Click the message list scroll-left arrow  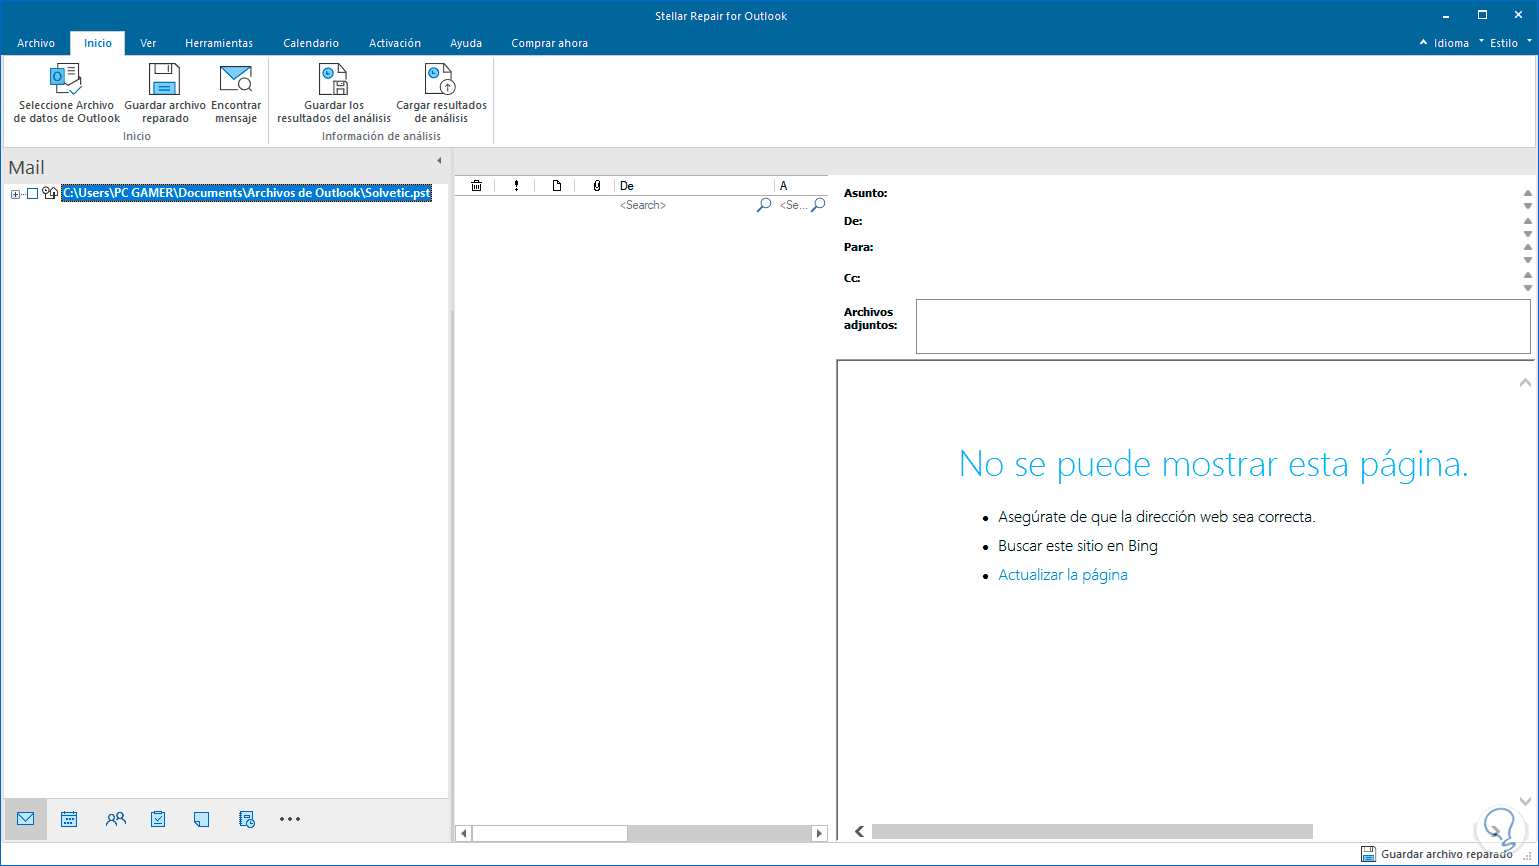pos(463,833)
